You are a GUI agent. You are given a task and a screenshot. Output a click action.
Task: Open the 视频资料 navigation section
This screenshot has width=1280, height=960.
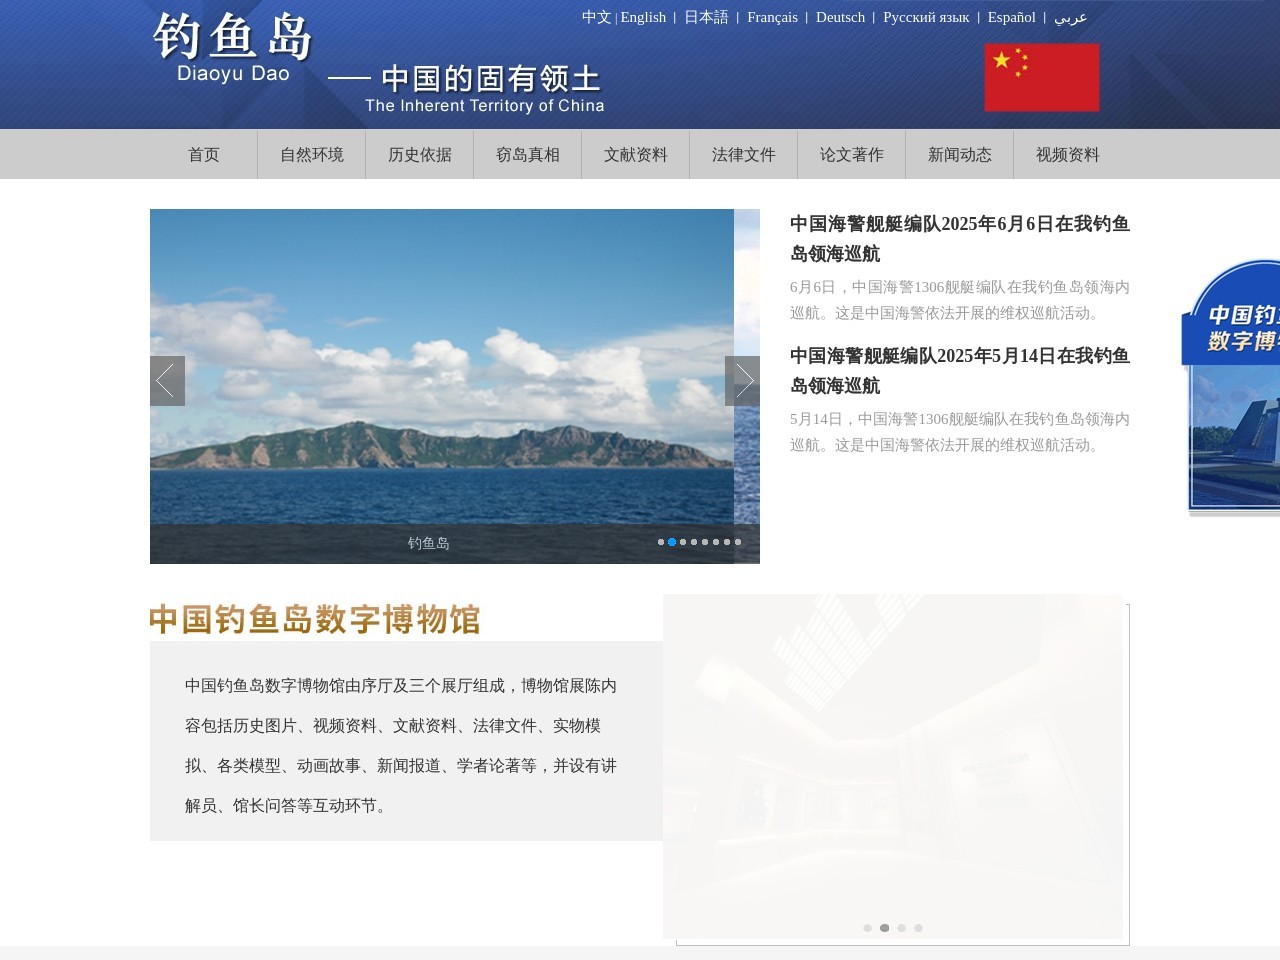1066,154
